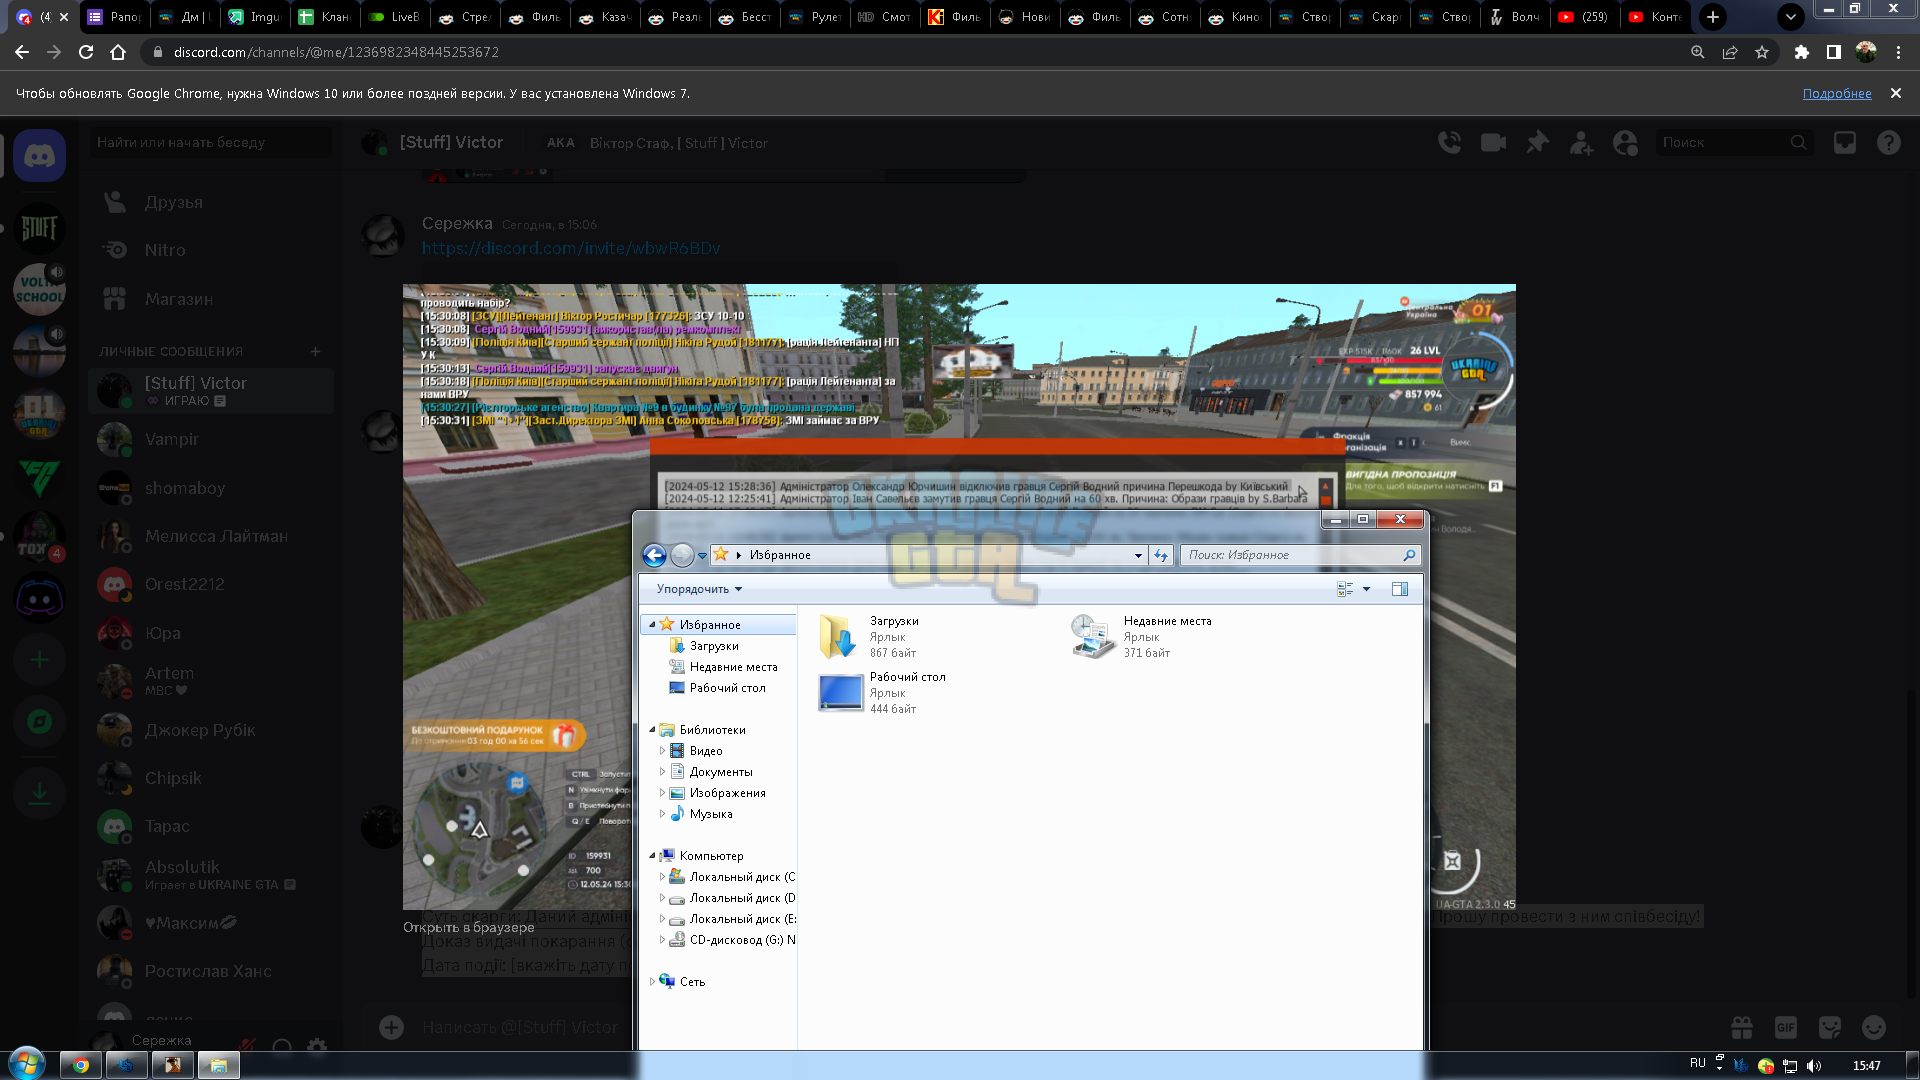1920x1080 pixels.
Task: Click the Discord Поиск search box
Action: [1734, 143]
